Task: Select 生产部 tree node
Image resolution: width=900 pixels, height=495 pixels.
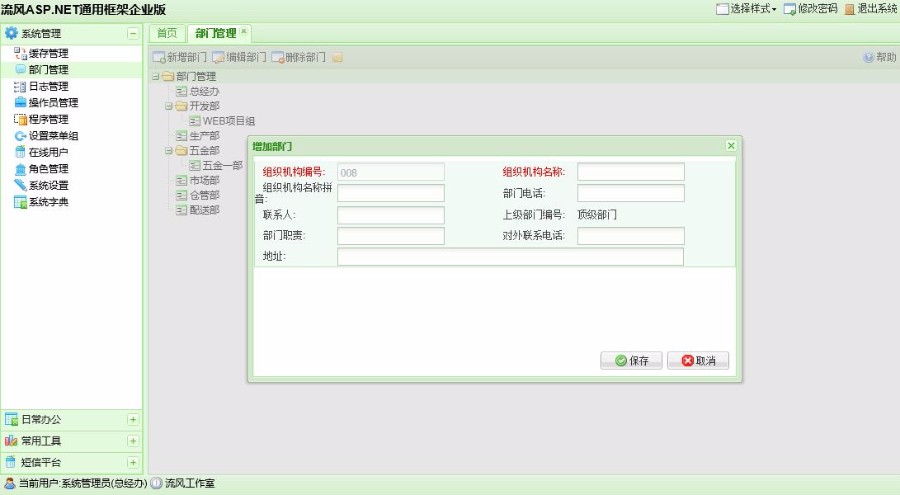Action: click(204, 136)
